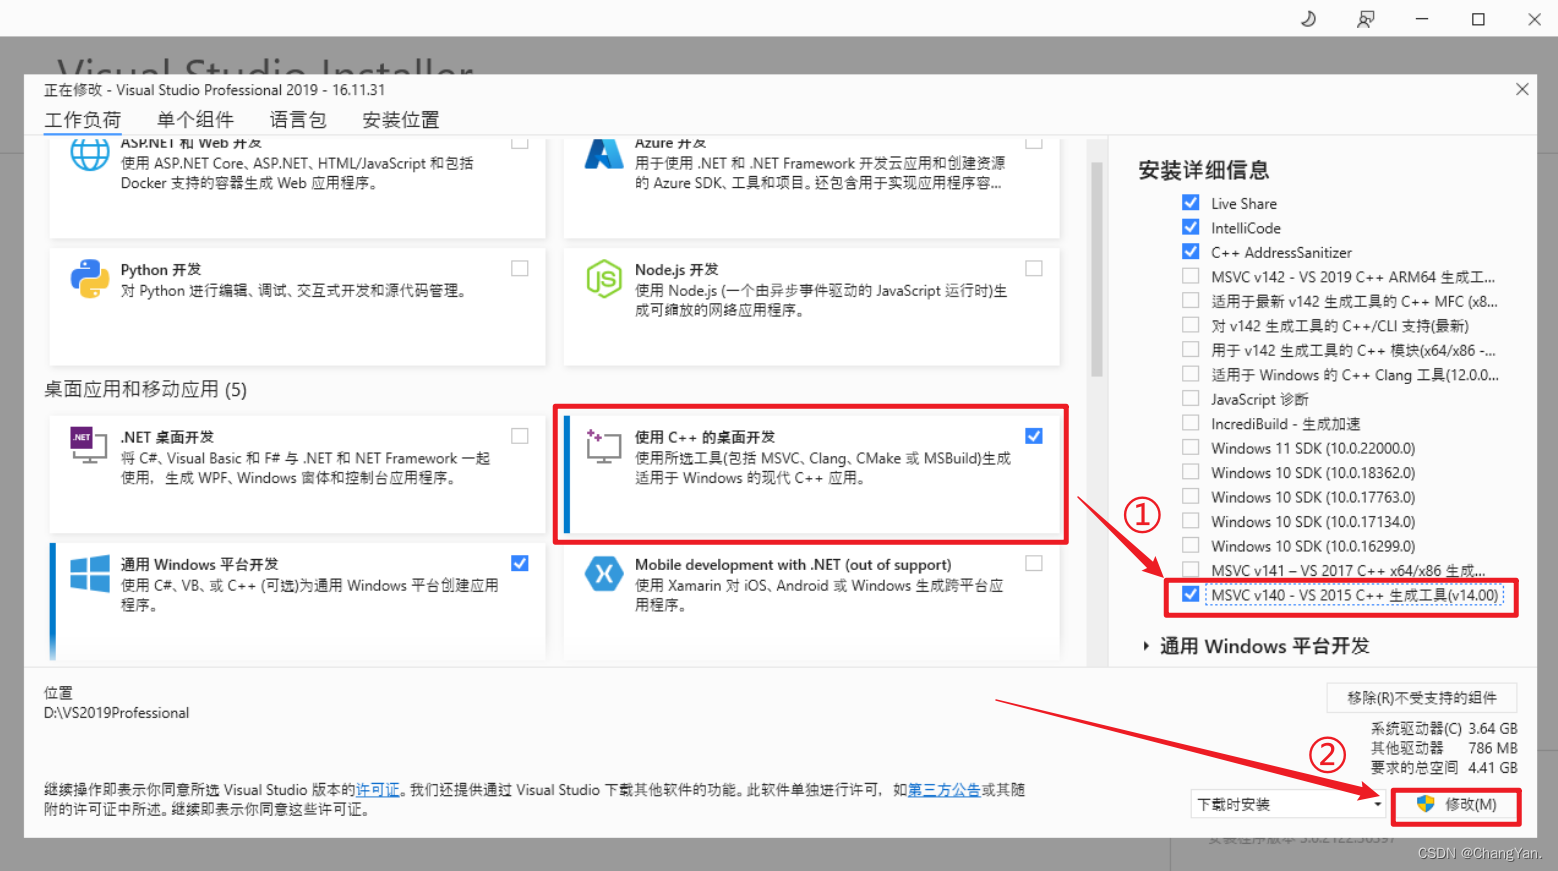Click the Python development icon
This screenshot has height=871, width=1558.
pos(90,279)
